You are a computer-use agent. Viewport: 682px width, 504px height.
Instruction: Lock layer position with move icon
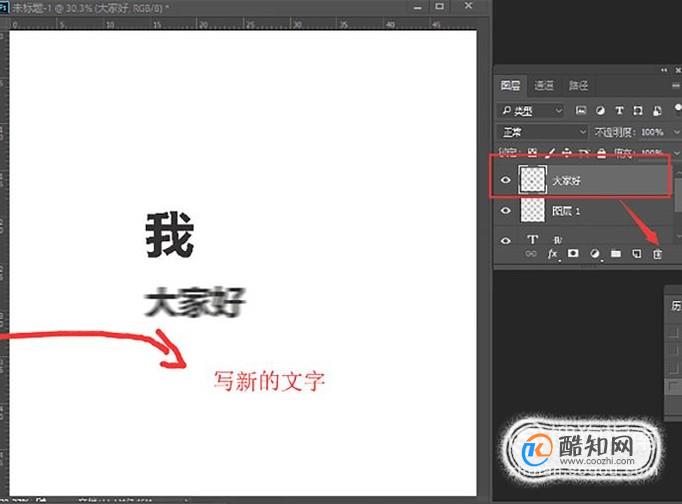(566, 153)
